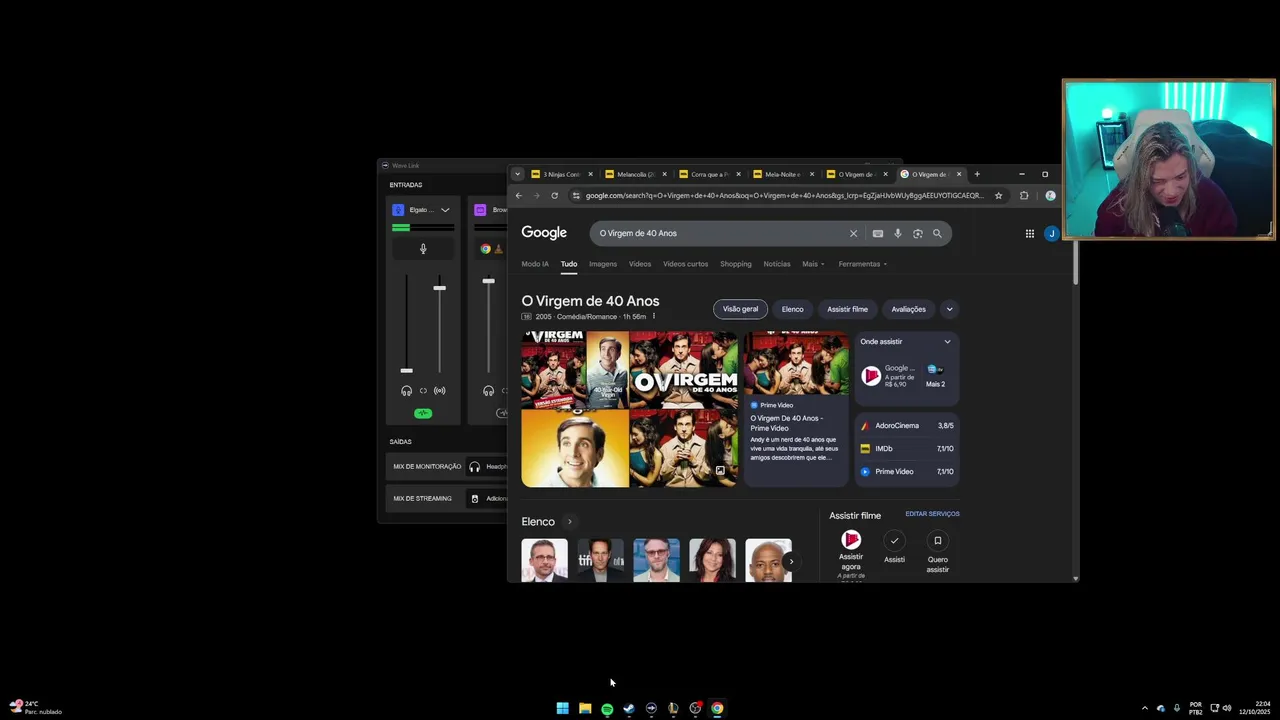Expand Elenco section arrow
Image resolution: width=1280 pixels, height=720 pixels.
click(569, 522)
